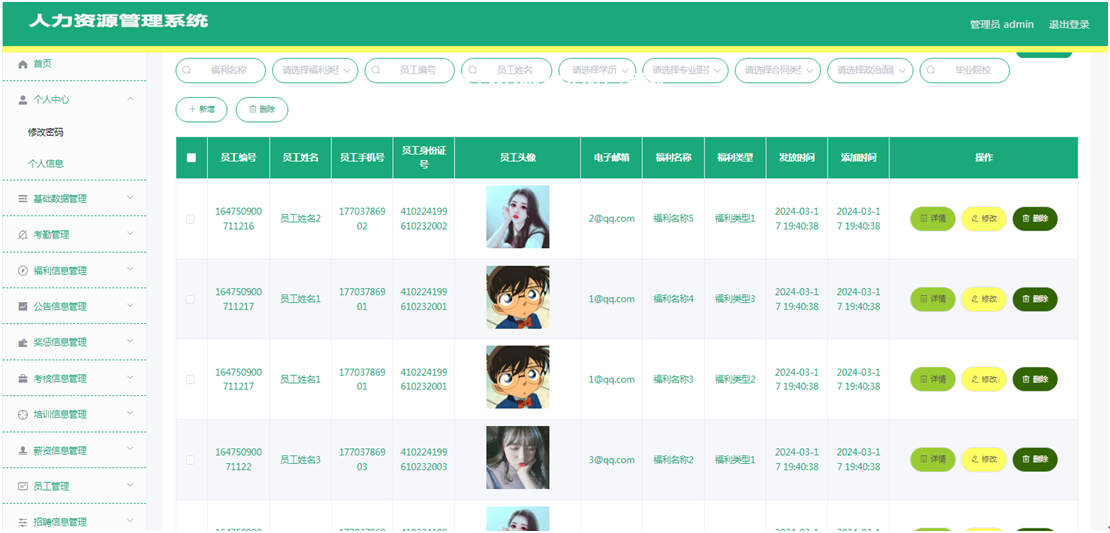Click the bell icon beside 考勤管理

tap(22, 235)
